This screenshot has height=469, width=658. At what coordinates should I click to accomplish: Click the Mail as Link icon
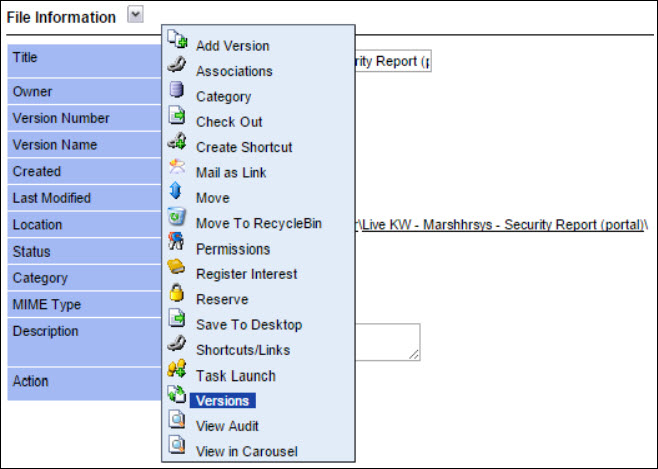click(x=177, y=166)
